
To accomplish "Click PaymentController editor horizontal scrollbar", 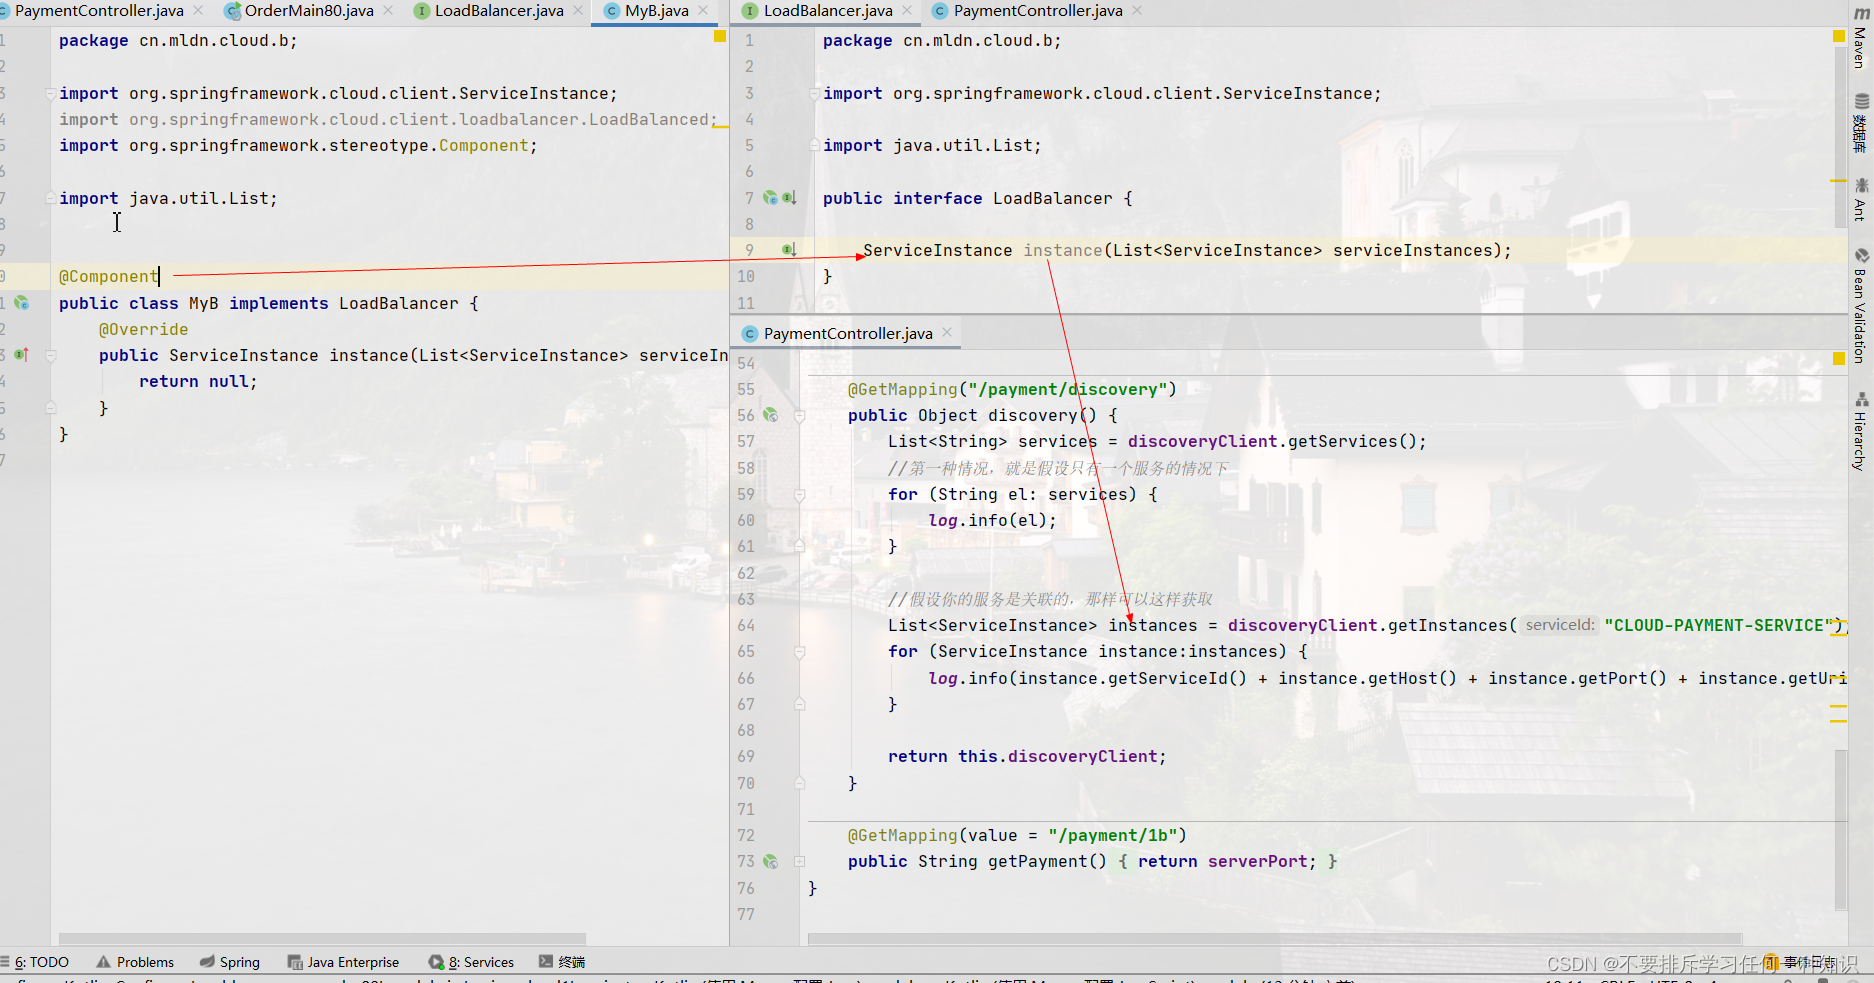I will tap(1275, 939).
